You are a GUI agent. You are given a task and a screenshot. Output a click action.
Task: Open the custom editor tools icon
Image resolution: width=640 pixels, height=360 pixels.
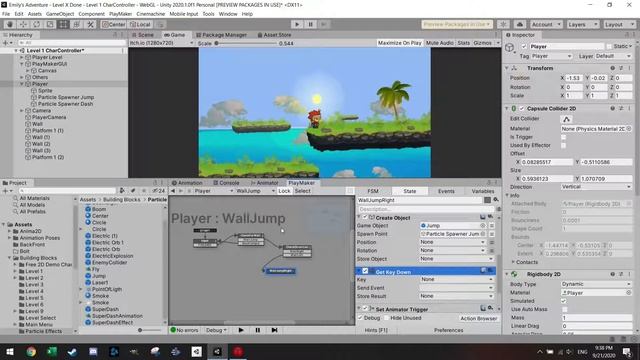point(90,24)
